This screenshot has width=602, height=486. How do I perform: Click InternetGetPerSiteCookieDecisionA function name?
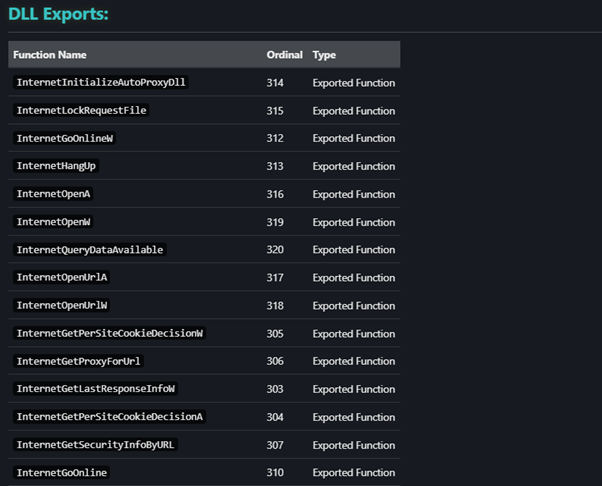point(110,416)
